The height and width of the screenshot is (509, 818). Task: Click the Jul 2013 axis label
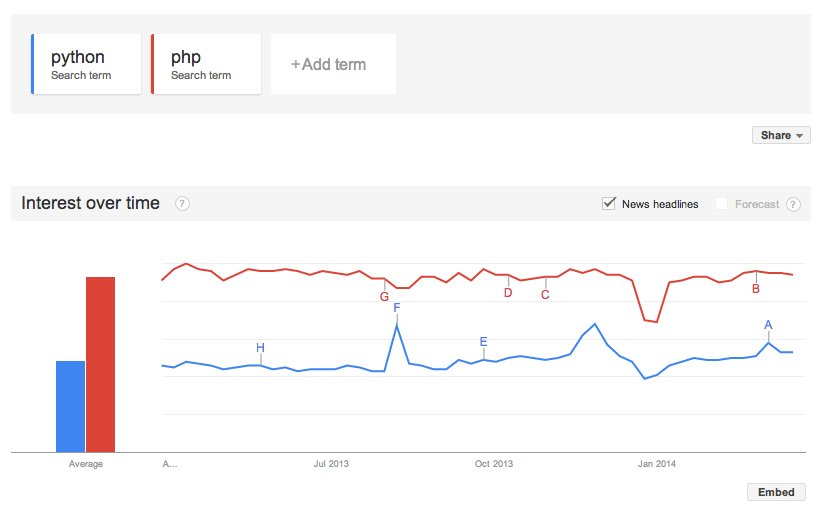[331, 464]
